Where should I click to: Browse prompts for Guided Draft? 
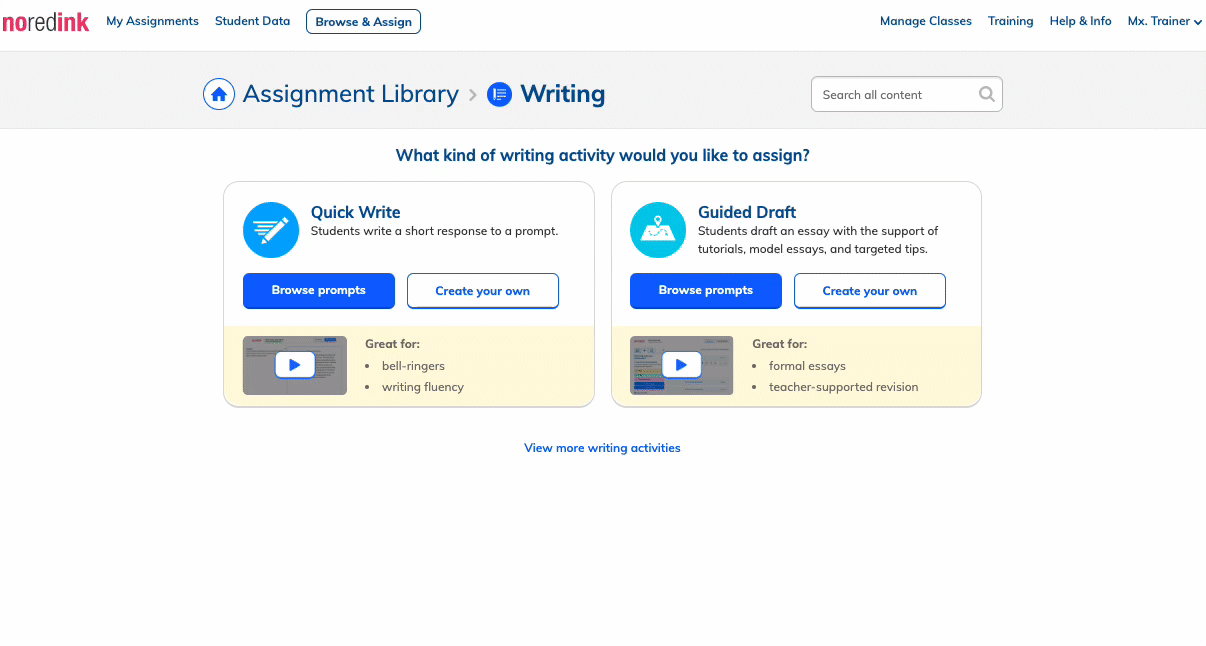(706, 291)
